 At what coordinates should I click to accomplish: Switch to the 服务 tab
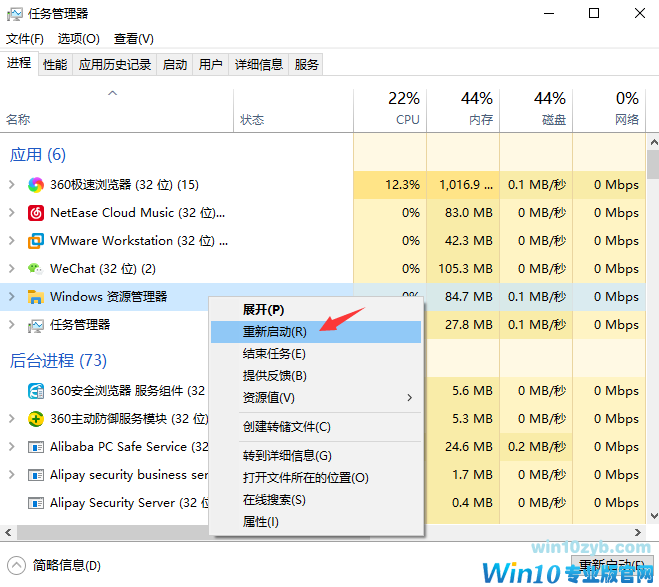click(306, 65)
